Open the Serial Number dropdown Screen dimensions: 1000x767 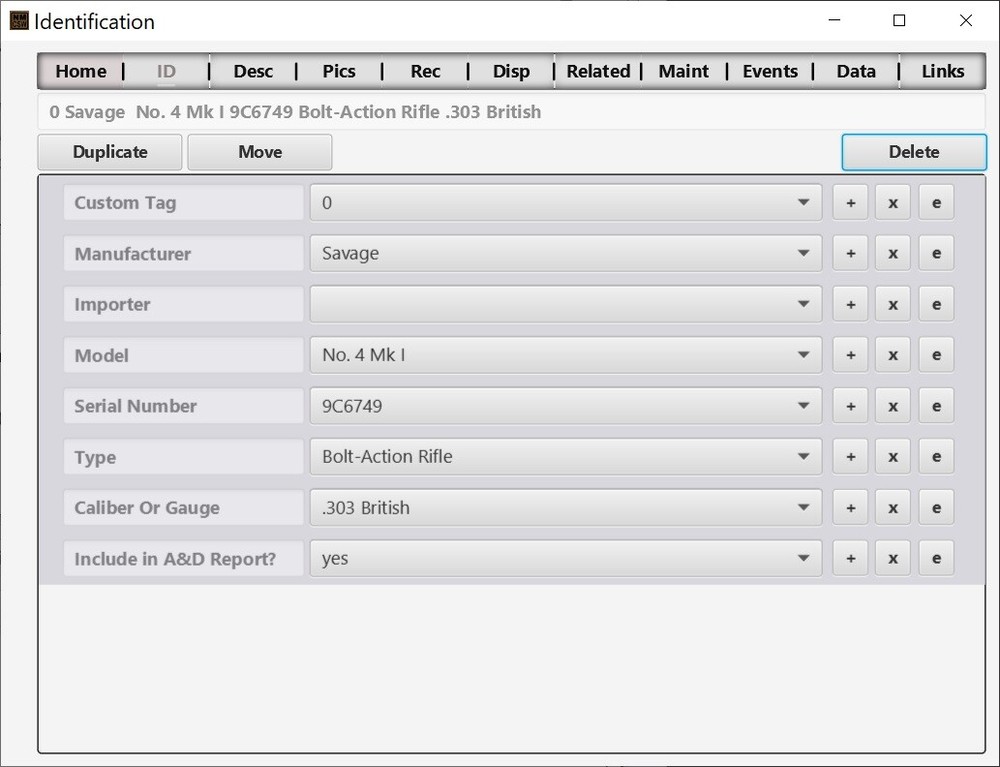(x=805, y=405)
